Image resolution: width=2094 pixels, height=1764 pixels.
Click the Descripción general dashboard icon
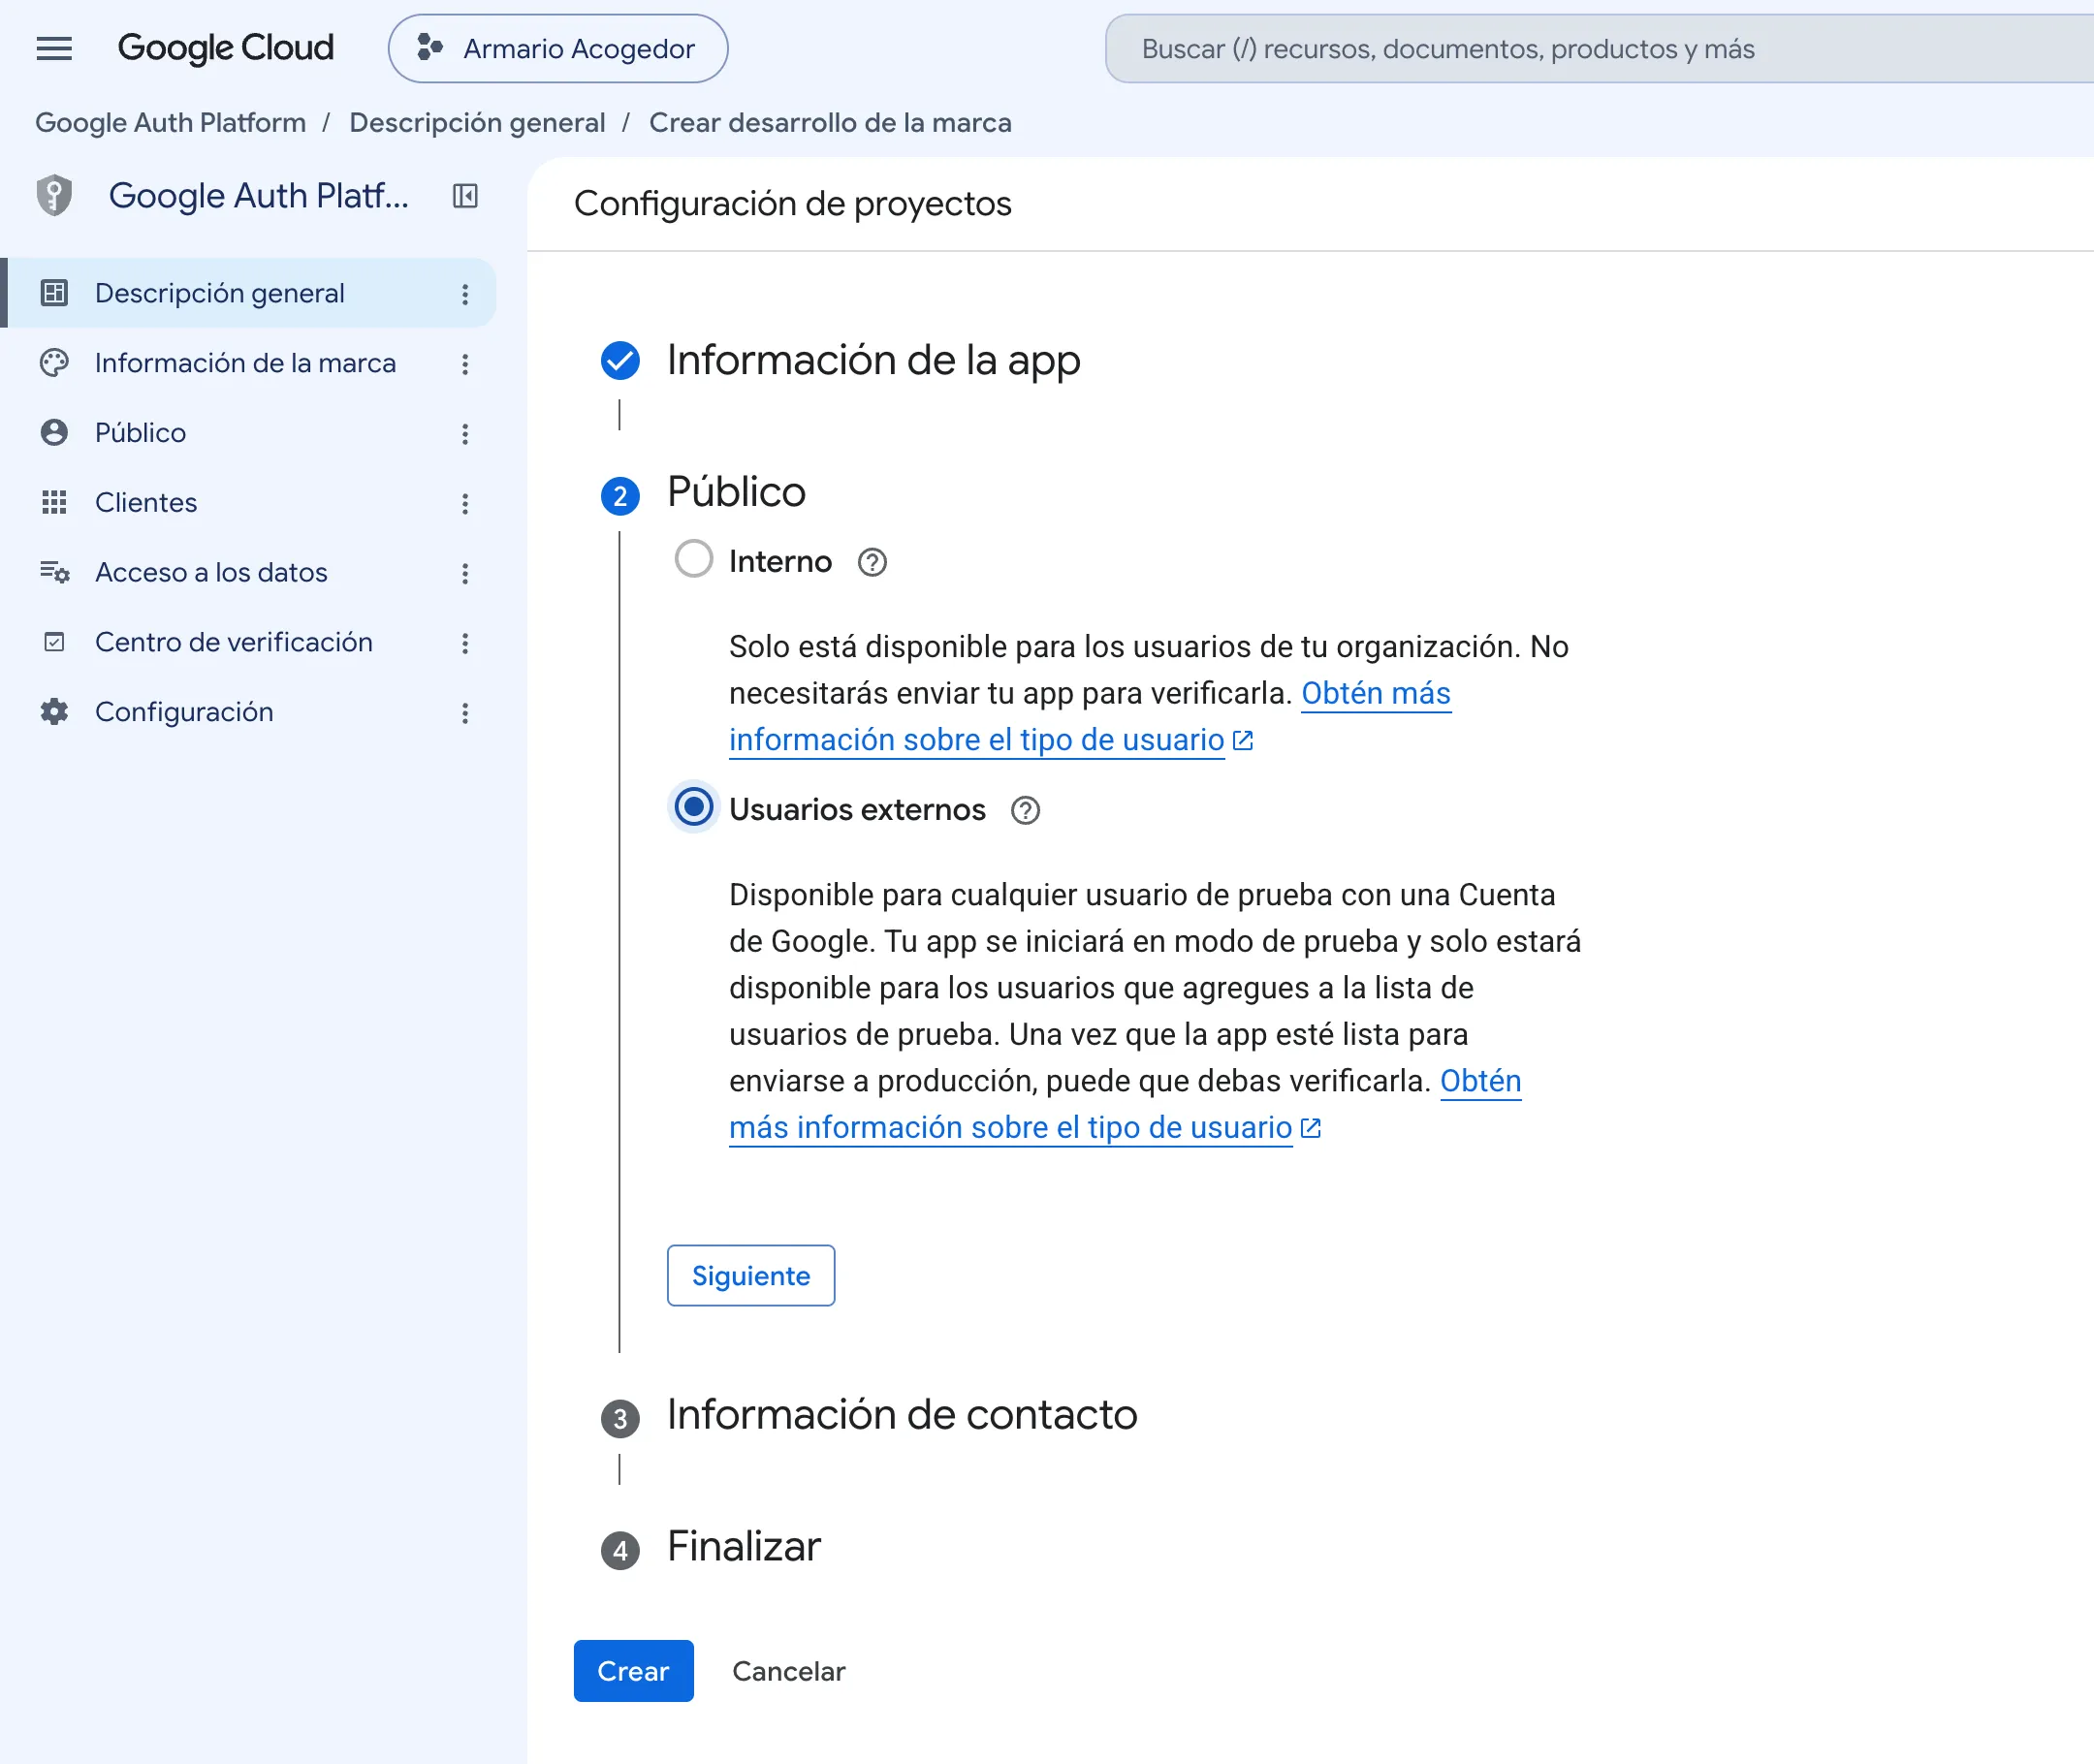click(x=54, y=293)
